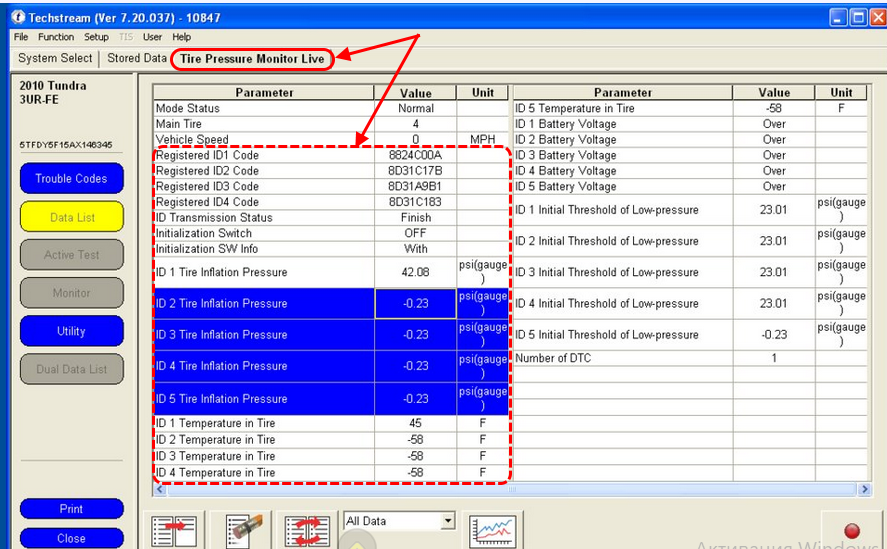Select the ID 5 Temperature in Tire row

tap(690, 108)
